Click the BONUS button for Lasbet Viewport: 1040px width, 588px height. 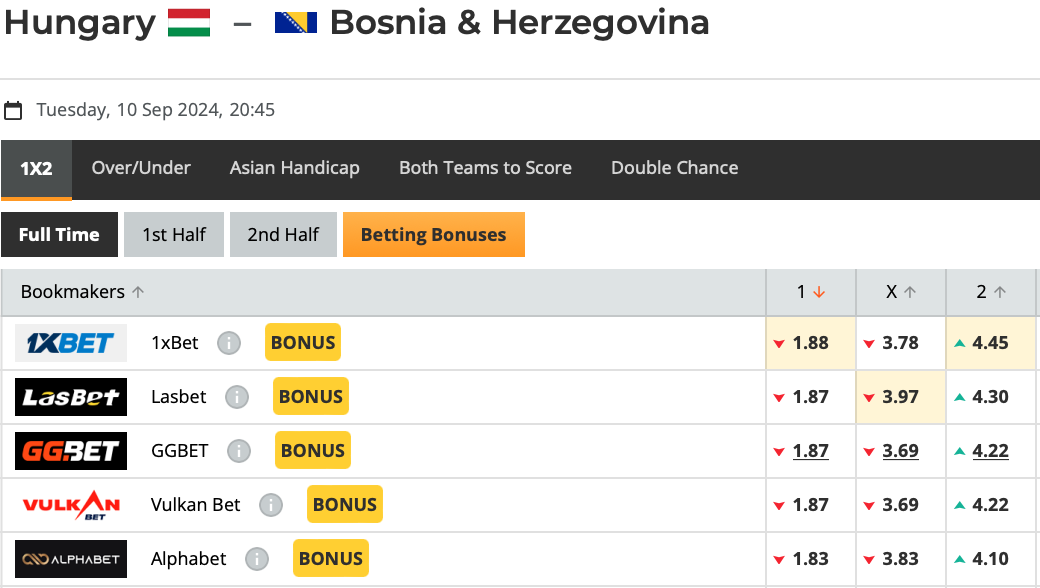[x=311, y=396]
